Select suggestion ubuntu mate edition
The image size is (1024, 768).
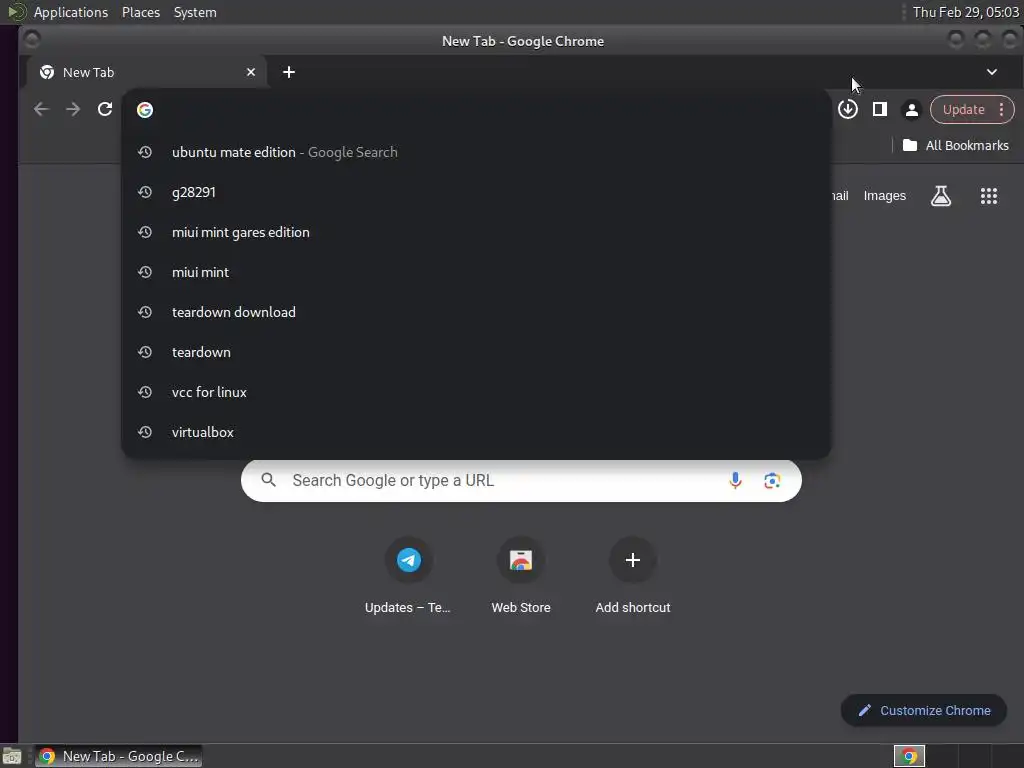[476, 152]
